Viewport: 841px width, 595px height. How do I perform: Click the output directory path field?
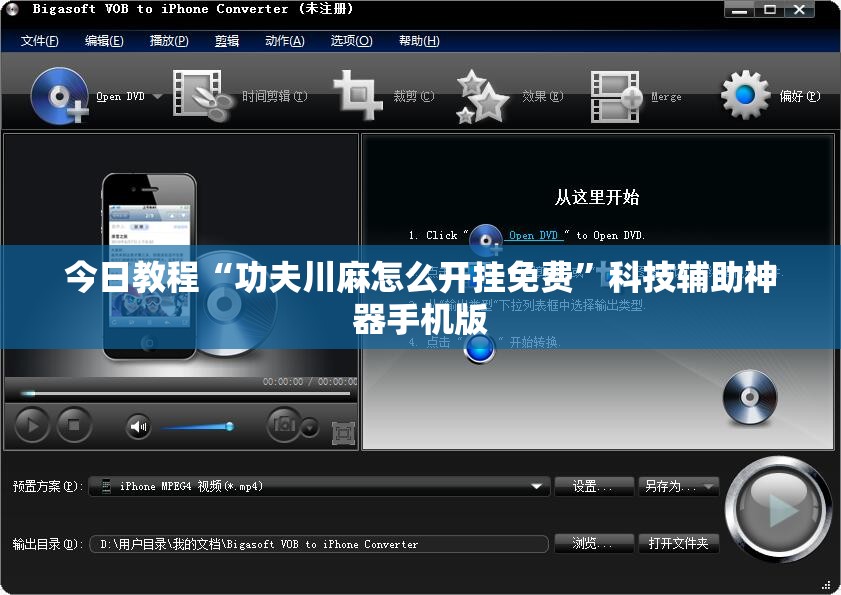[x=319, y=544]
